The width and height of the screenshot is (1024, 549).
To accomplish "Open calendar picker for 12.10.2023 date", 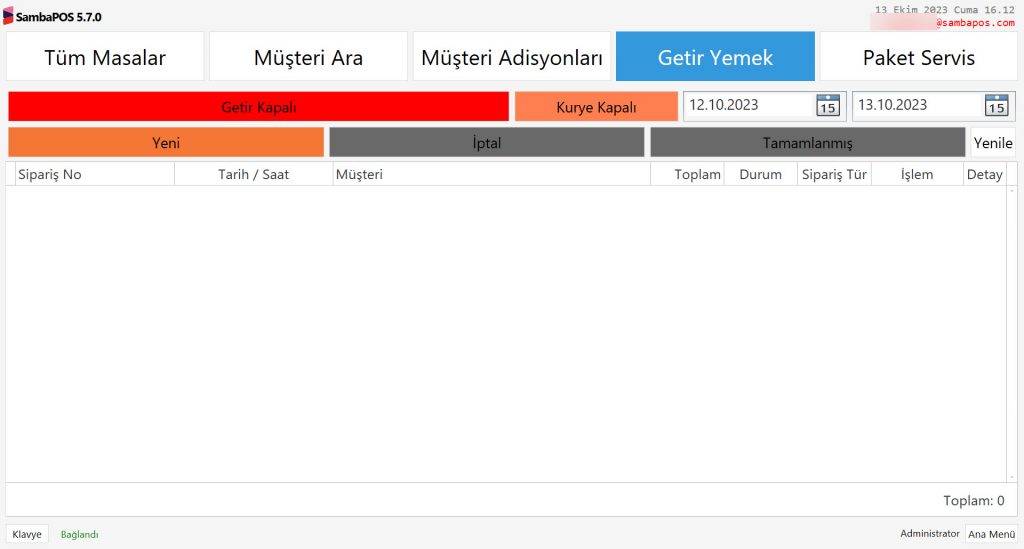I will pyautogui.click(x=827, y=106).
